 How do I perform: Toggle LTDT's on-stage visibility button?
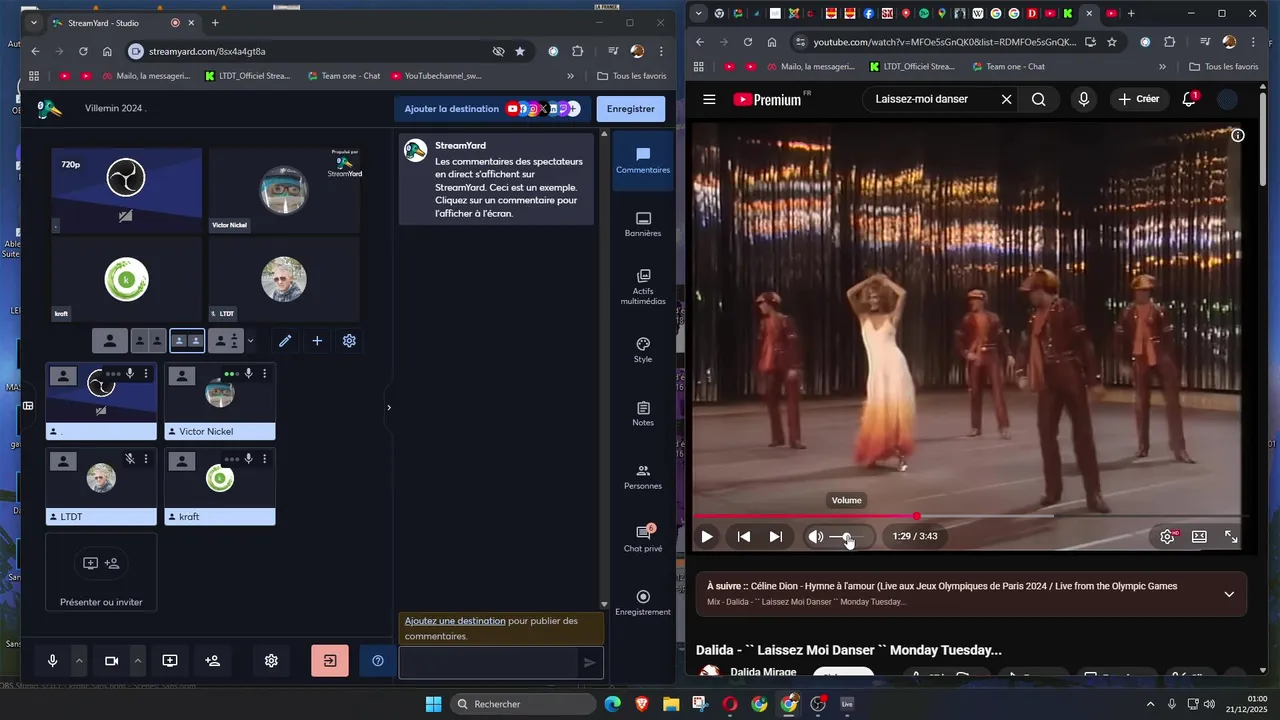click(63, 461)
